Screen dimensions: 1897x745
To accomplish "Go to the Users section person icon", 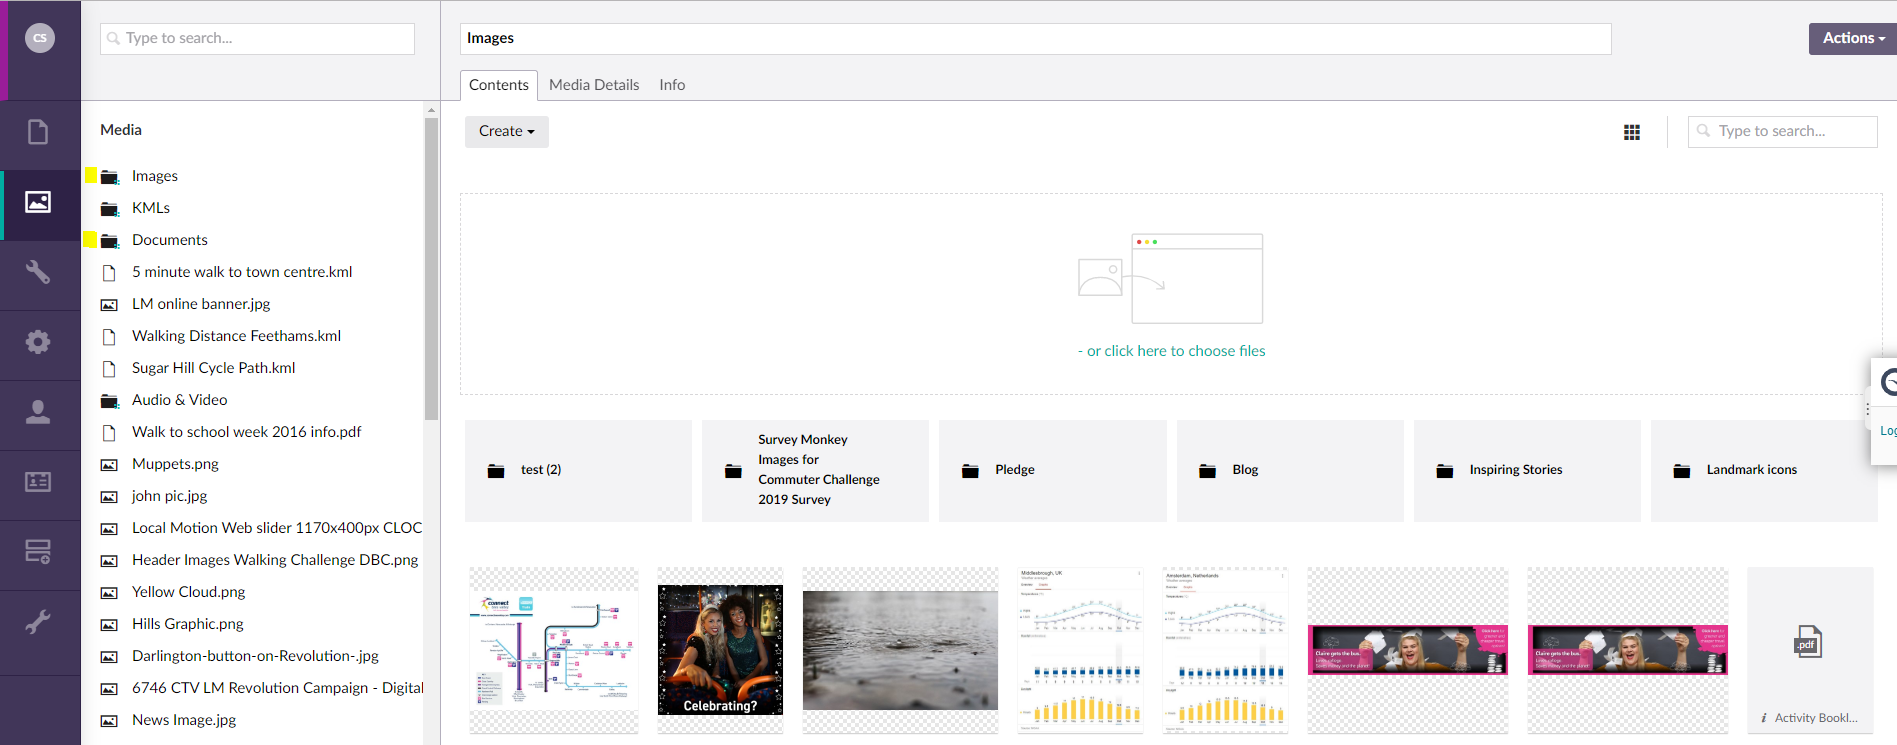I will (38, 412).
